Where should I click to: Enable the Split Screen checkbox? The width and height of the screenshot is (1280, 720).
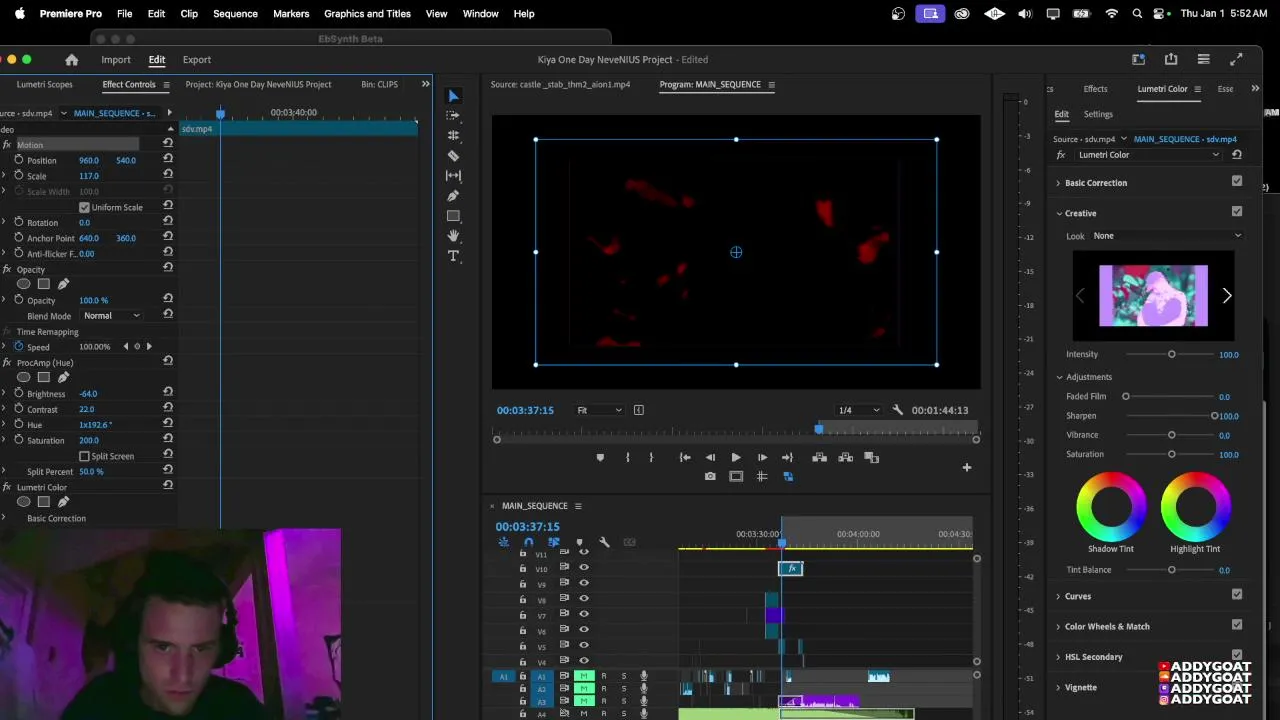(x=84, y=456)
